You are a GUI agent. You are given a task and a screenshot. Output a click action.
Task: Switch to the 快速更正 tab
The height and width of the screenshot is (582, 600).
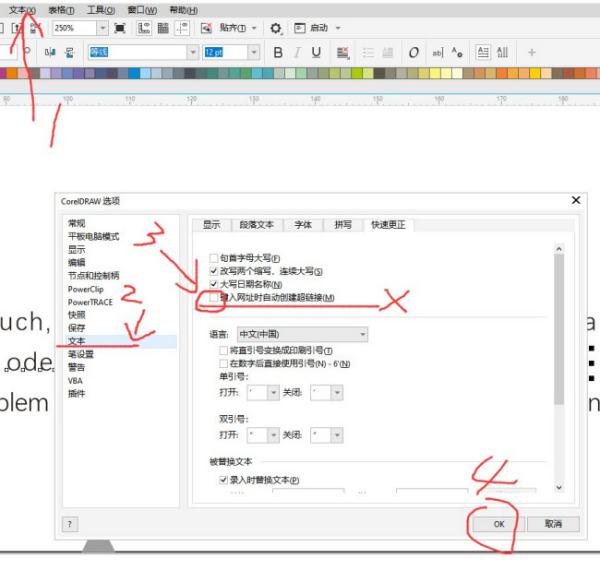(x=388, y=225)
